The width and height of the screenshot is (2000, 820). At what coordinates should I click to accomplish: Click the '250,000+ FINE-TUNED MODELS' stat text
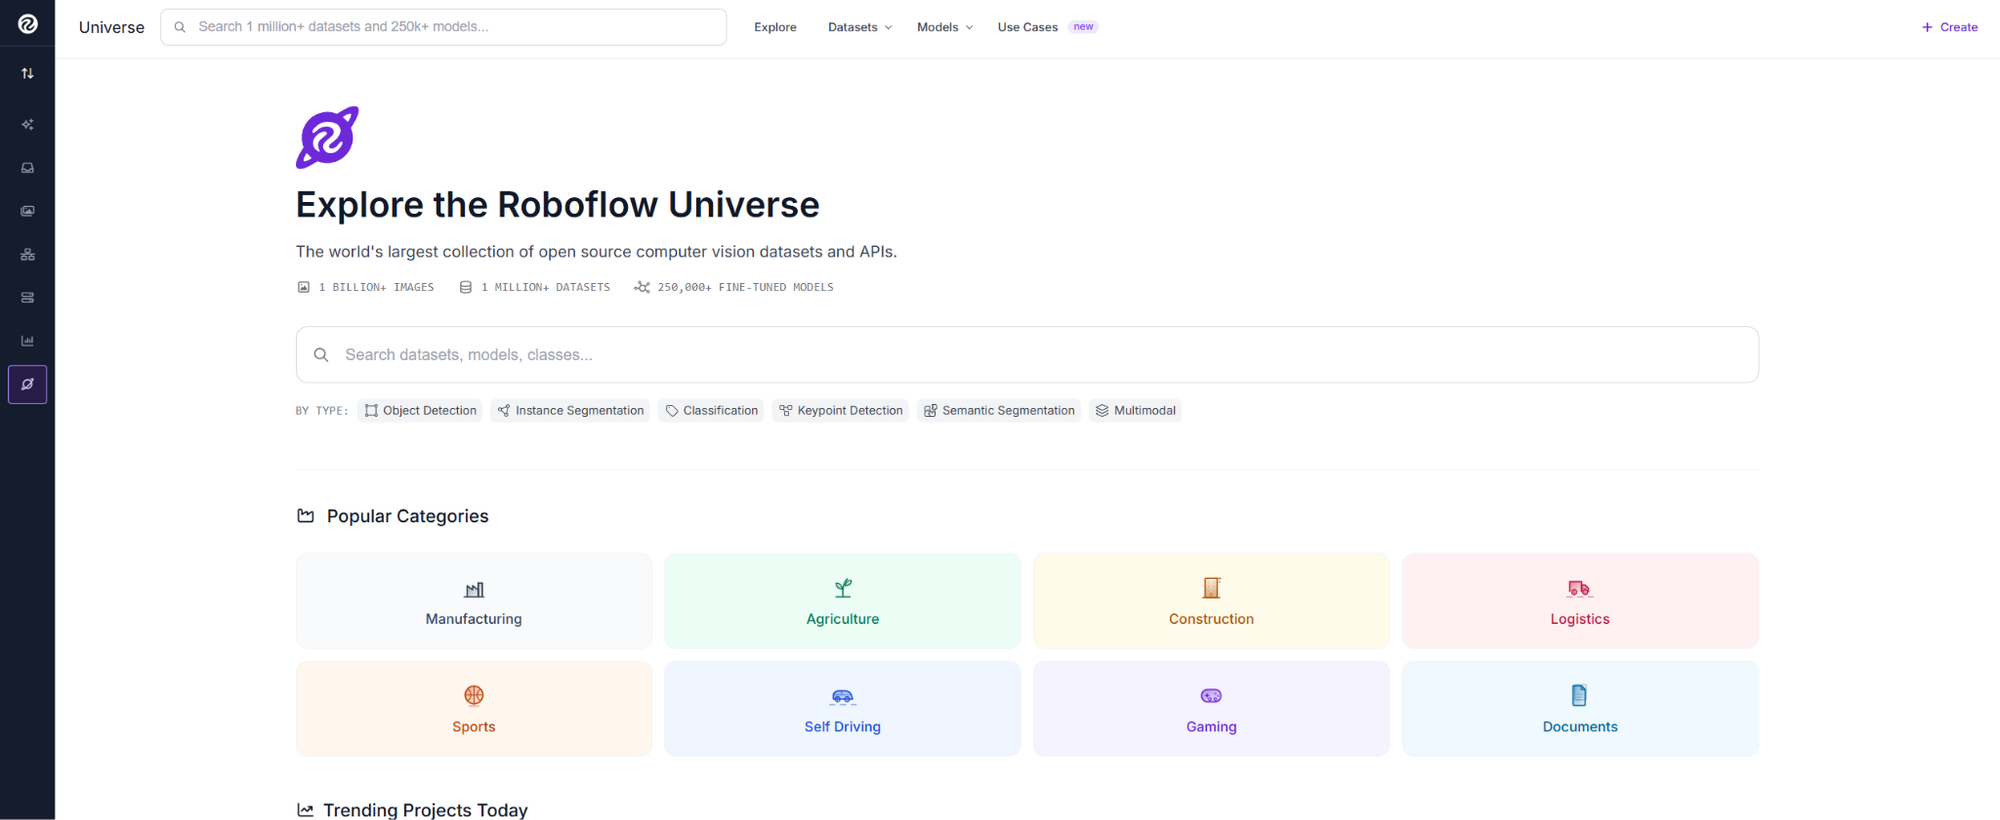coord(745,287)
